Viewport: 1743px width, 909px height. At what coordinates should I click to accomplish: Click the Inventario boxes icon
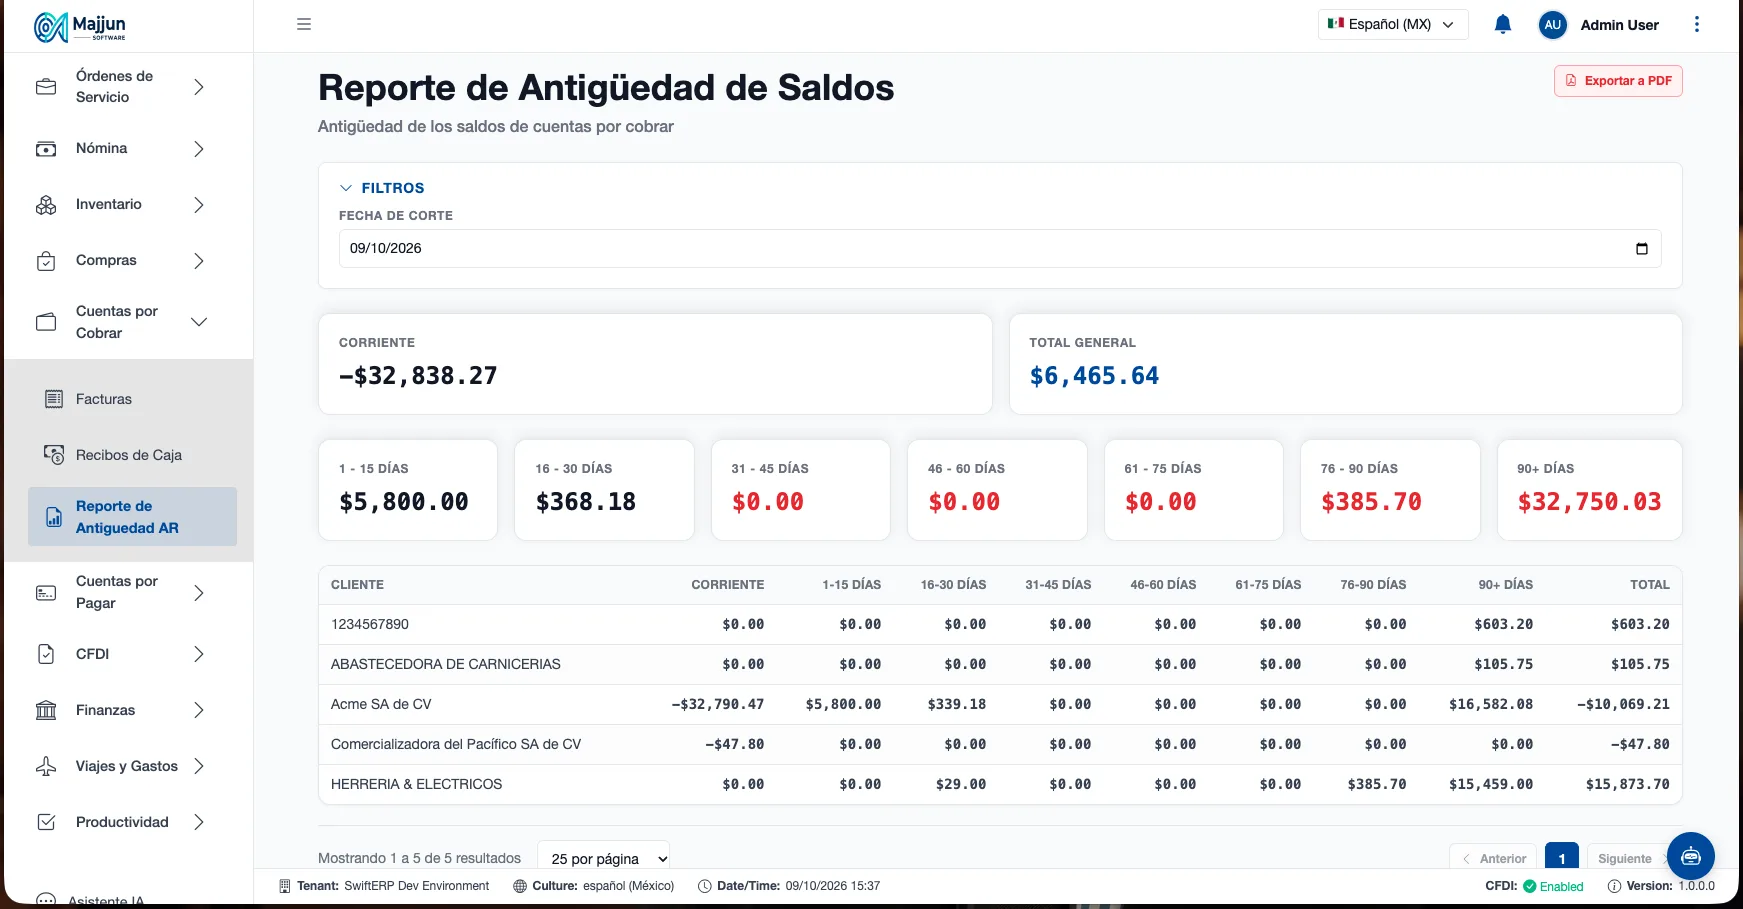46,205
